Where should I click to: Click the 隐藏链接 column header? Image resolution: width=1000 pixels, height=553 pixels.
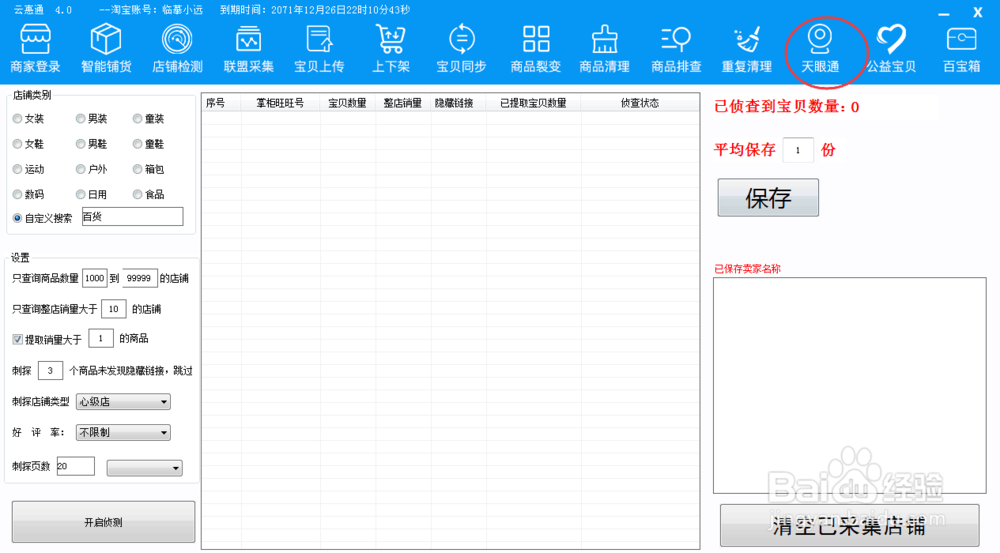pyautogui.click(x=458, y=103)
